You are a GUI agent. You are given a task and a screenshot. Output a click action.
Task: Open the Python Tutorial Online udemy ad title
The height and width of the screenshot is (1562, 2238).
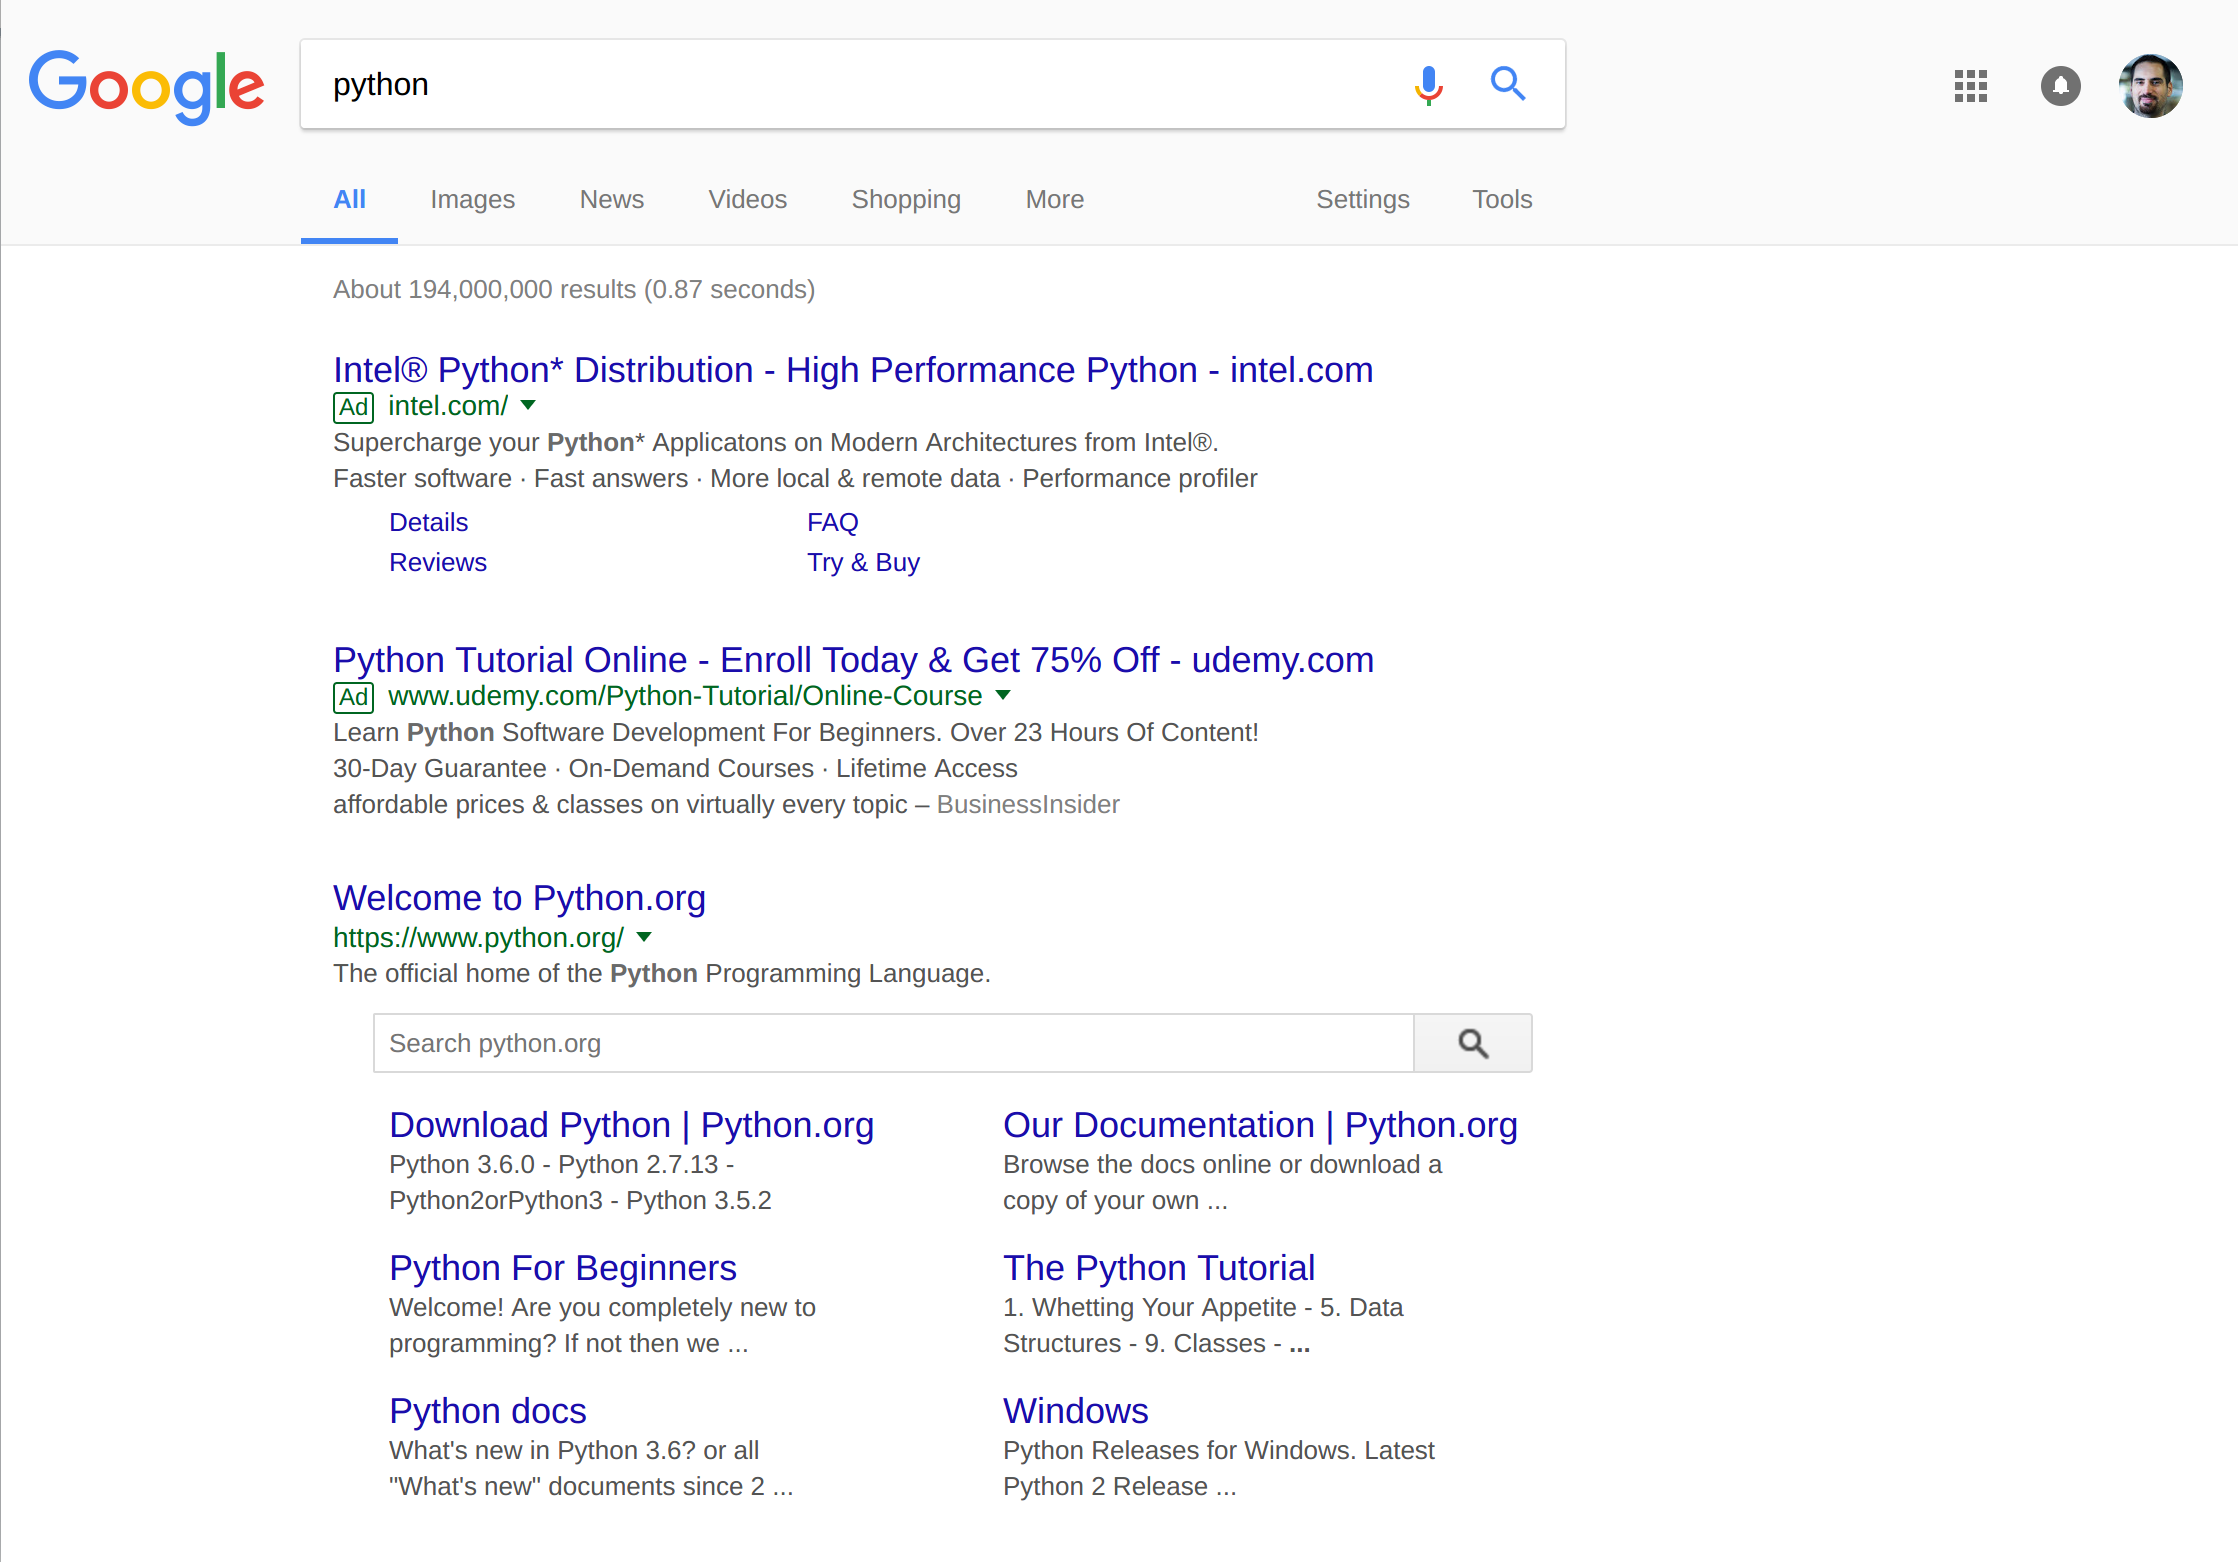click(853, 660)
